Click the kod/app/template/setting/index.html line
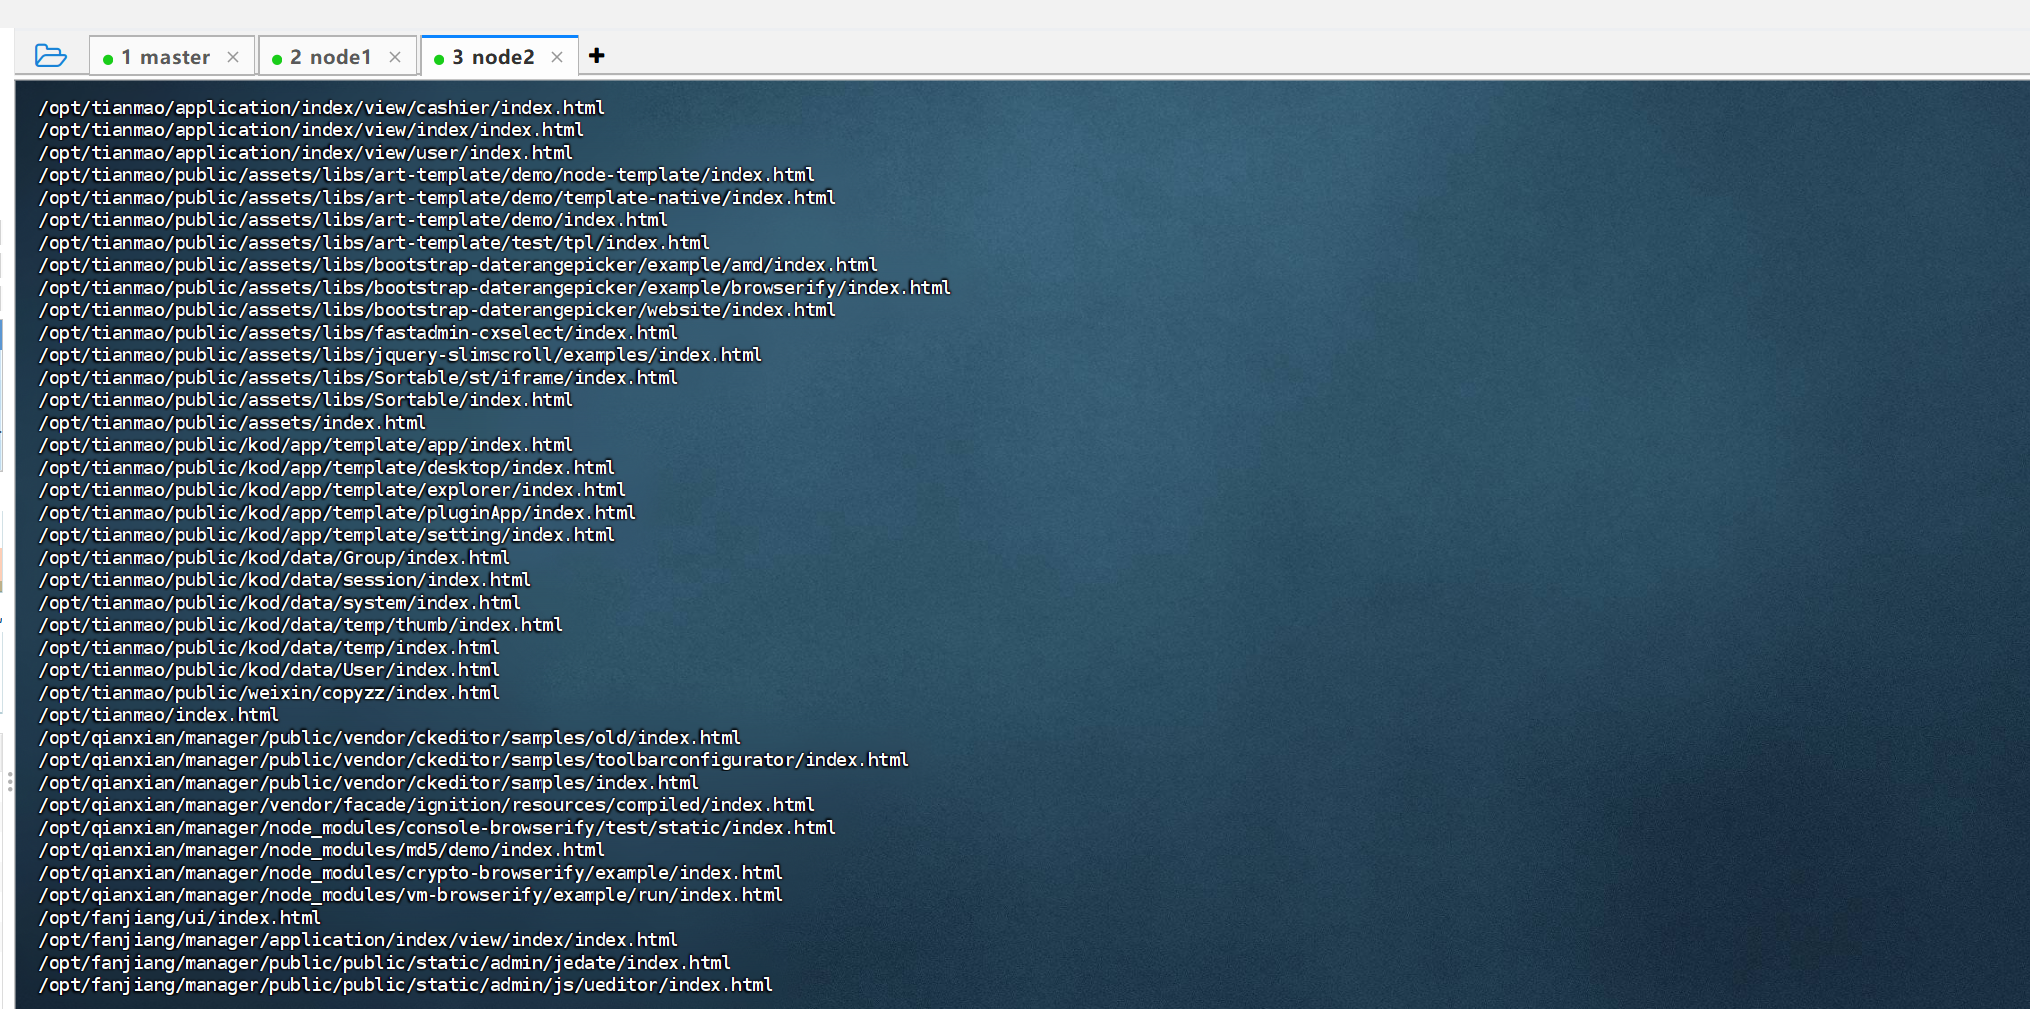The width and height of the screenshot is (2030, 1009). tap(327, 535)
